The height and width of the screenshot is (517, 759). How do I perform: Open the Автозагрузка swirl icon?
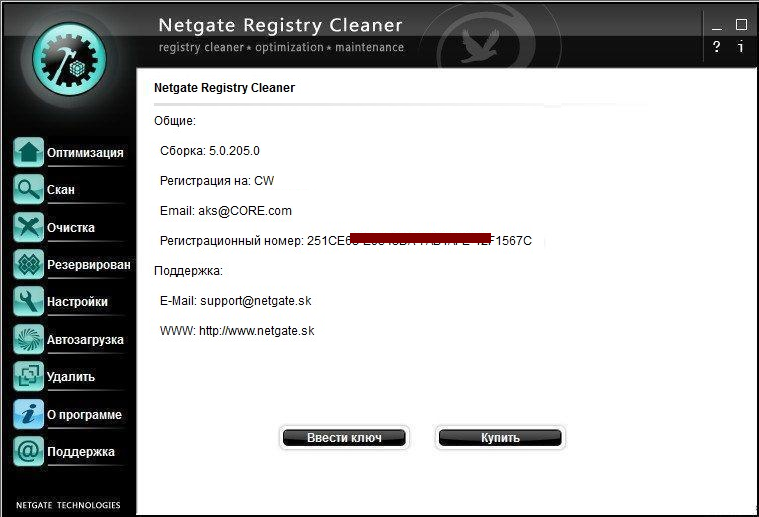coord(28,339)
